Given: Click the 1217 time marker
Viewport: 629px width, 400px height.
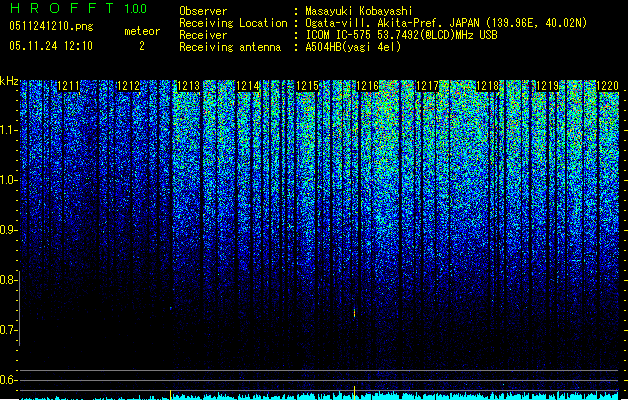Looking at the screenshot, I should [428, 86].
